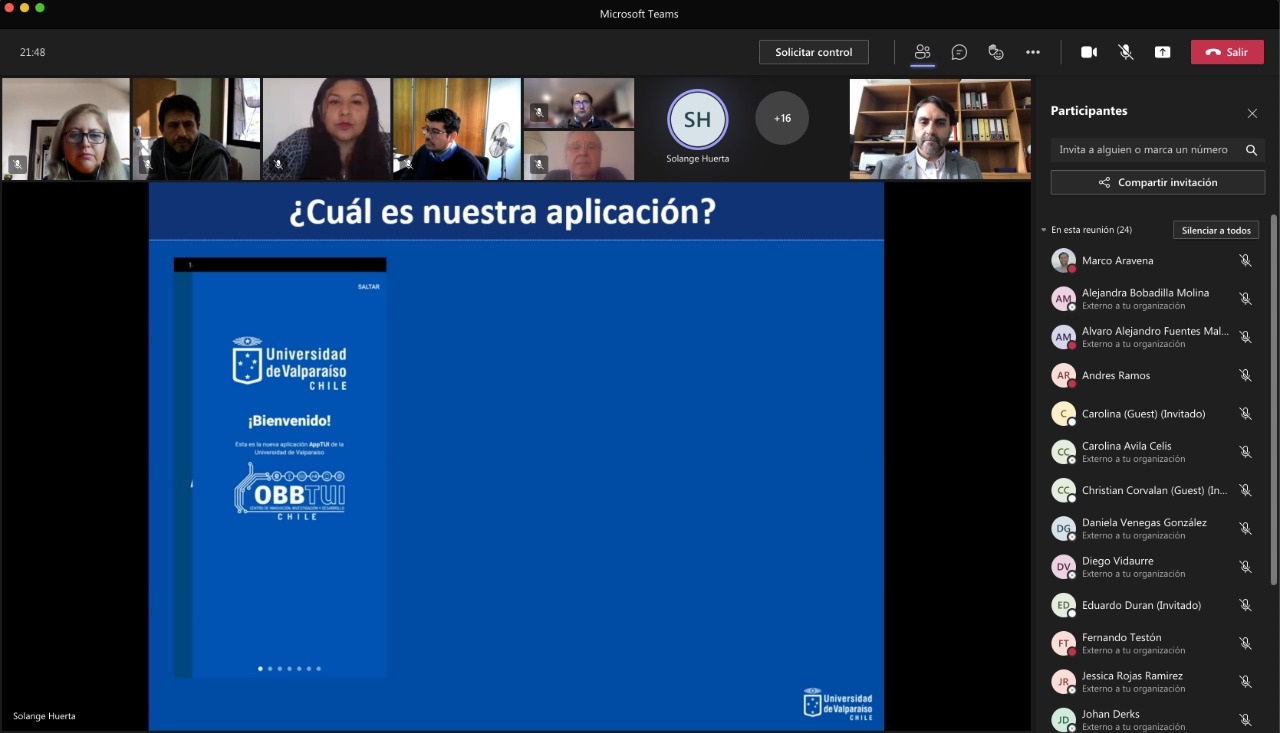Click the FT avatar of Fernando Testón
The height and width of the screenshot is (733, 1280).
(x=1063, y=644)
